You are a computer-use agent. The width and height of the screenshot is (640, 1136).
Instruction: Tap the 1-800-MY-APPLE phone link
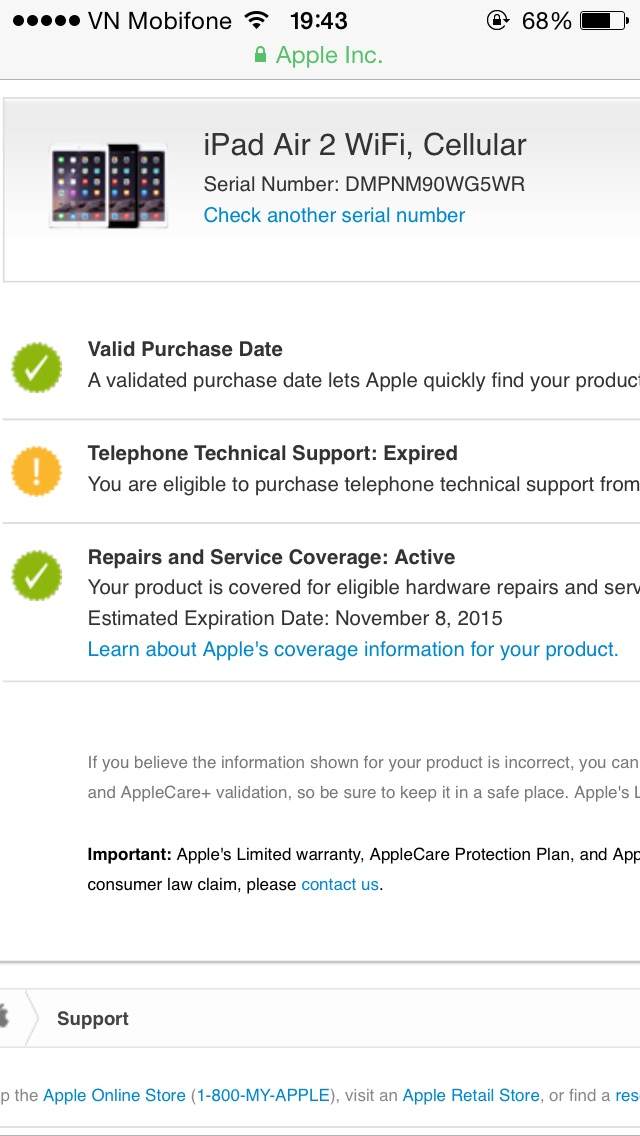[x=262, y=1095]
